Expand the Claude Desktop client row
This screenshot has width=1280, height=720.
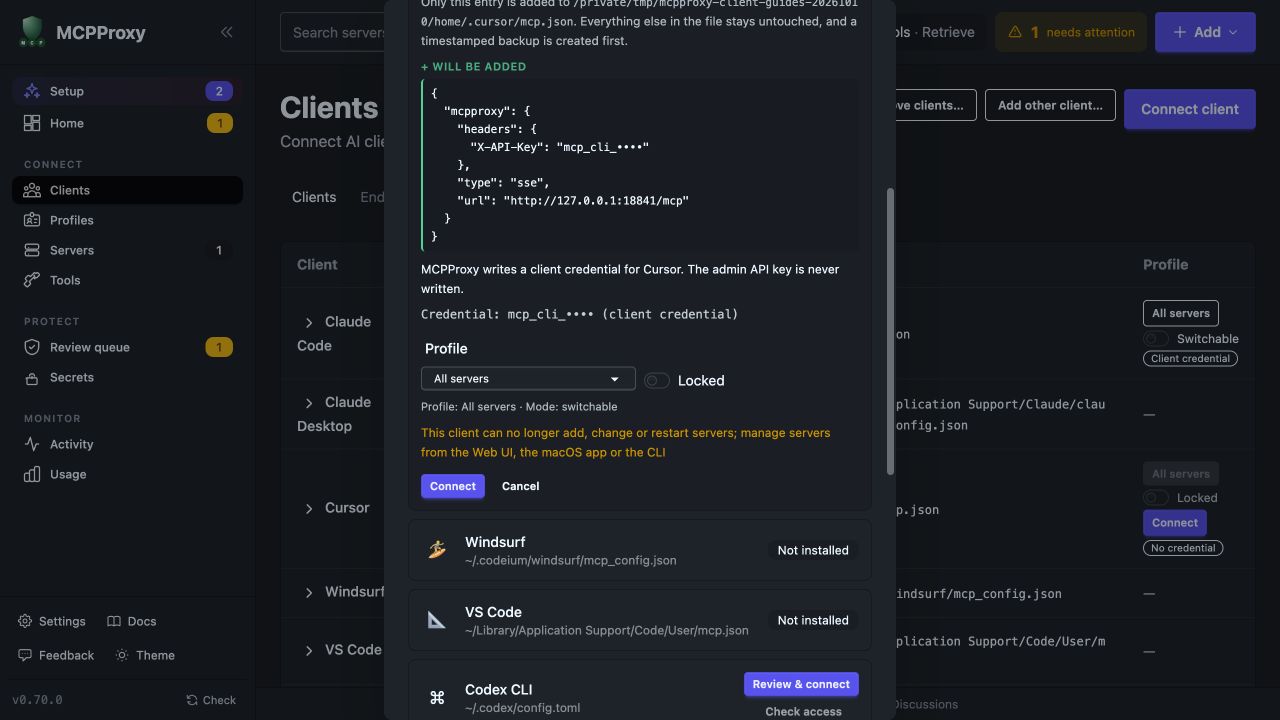(x=309, y=402)
